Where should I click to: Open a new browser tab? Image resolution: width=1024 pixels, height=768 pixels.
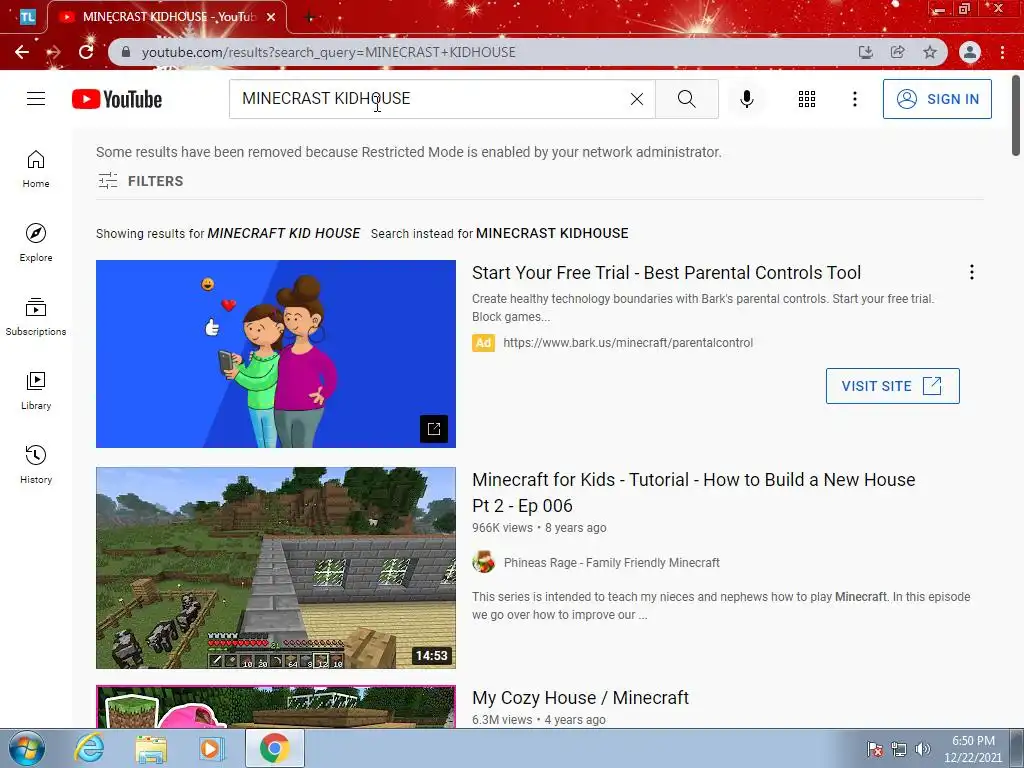309,18
